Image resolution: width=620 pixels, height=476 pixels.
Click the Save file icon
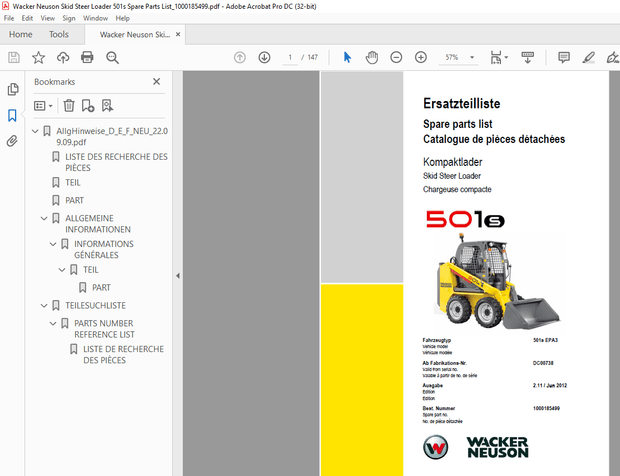[x=14, y=58]
